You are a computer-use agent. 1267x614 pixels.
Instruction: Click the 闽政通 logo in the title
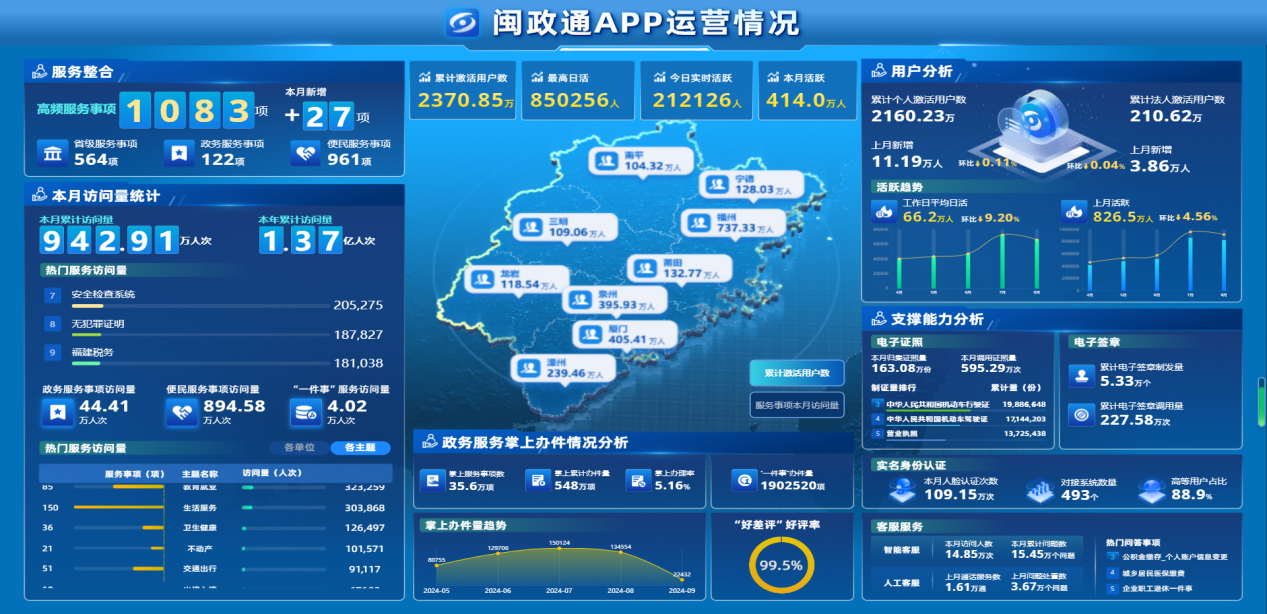(x=465, y=22)
